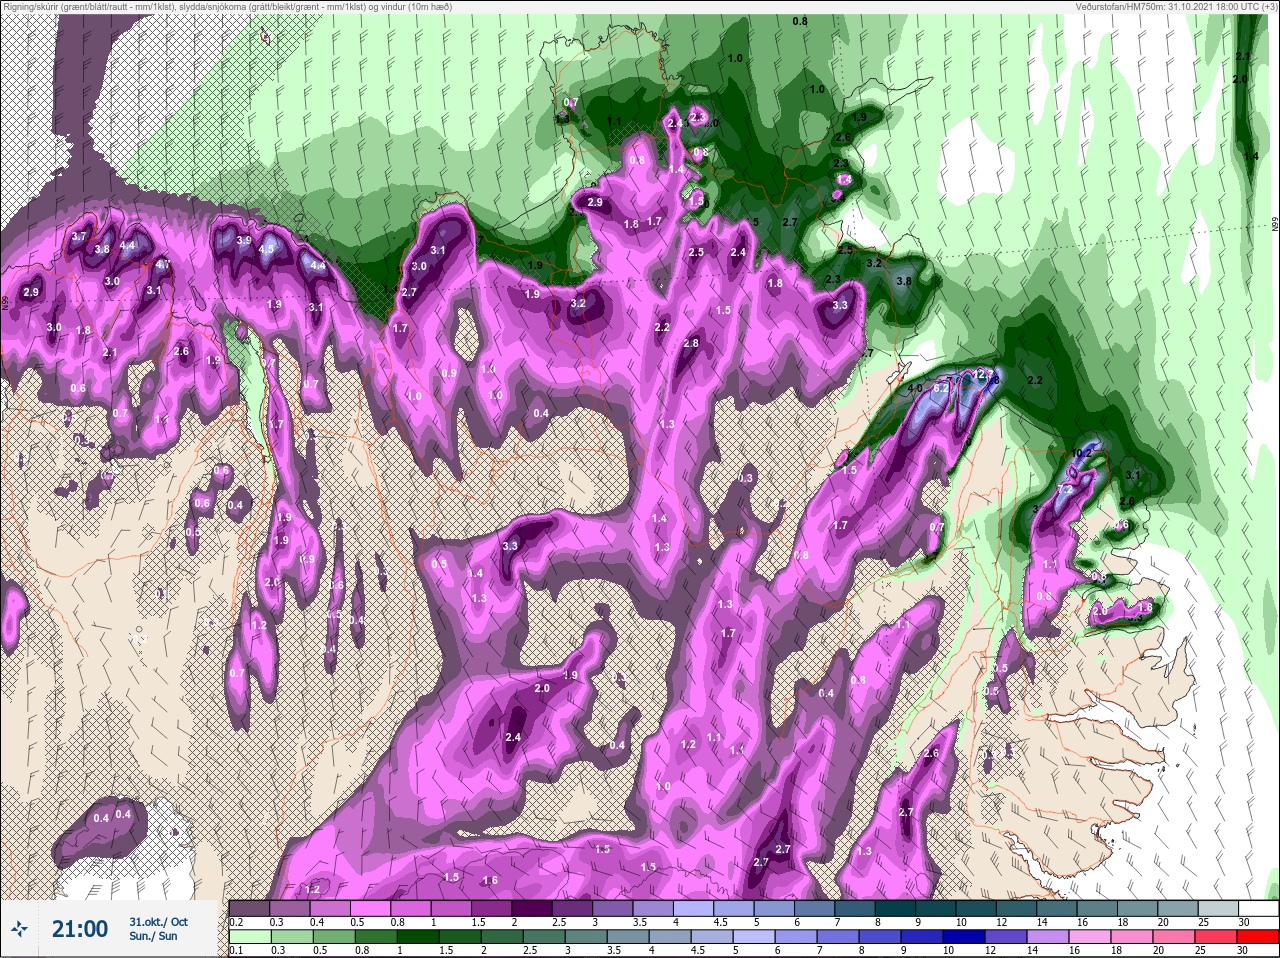Click the '4.7' precipitation value on the map
Image resolution: width=1280 pixels, height=958 pixels.
(163, 265)
